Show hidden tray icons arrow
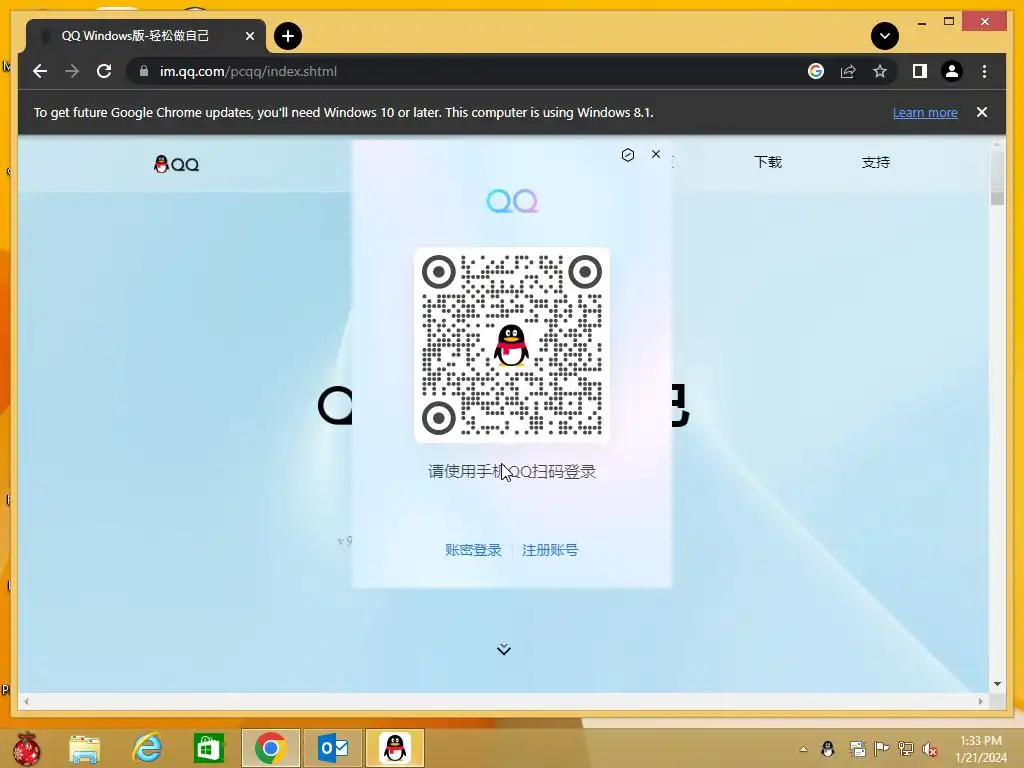This screenshot has height=768, width=1024. 803,749
